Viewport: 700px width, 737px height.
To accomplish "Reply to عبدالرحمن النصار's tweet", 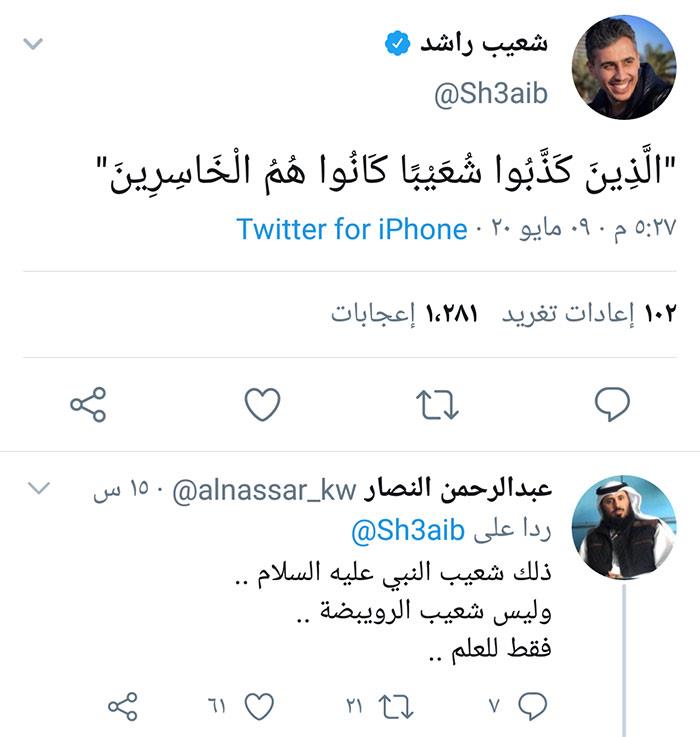I will [x=532, y=706].
